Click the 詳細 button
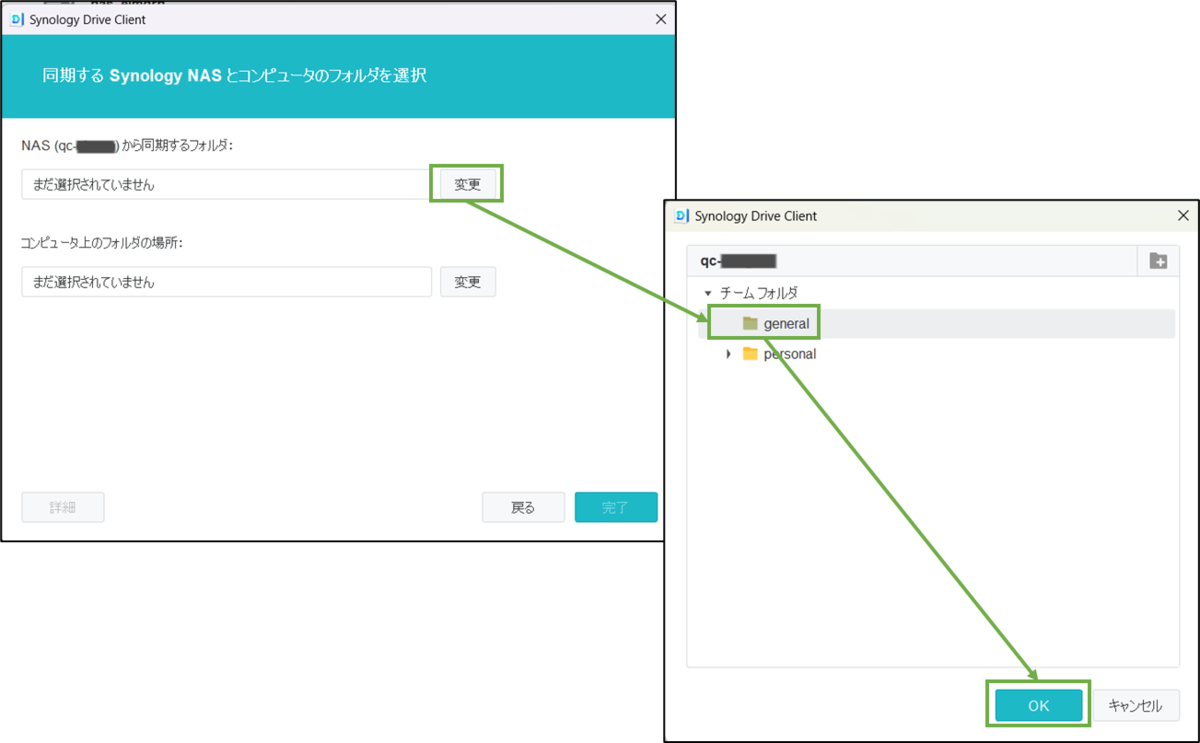 click(62, 507)
